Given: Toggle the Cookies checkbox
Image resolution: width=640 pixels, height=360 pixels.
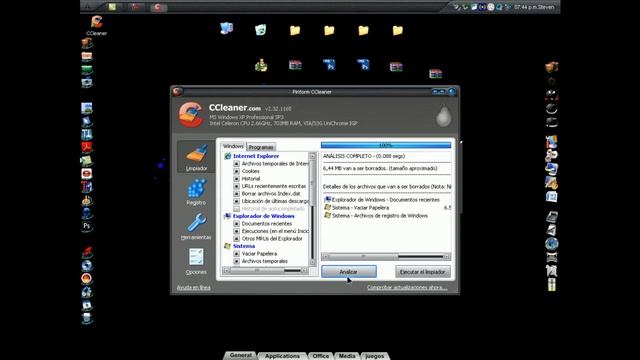Looking at the screenshot, I should (x=236, y=171).
